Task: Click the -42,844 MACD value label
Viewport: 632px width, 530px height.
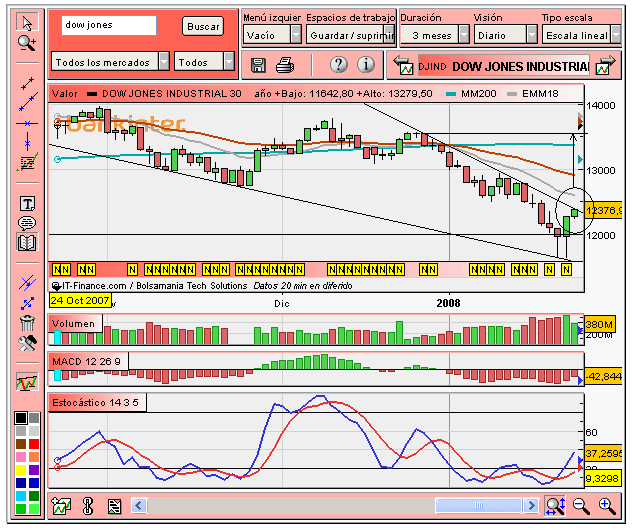Action: (603, 377)
